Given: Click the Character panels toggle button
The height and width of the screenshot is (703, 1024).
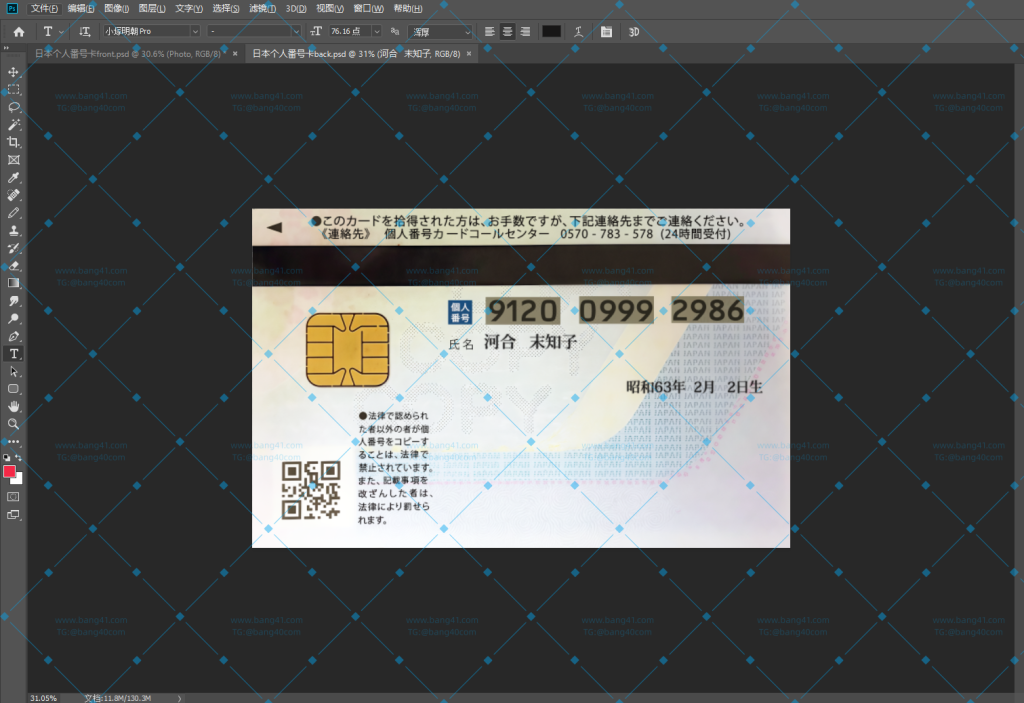Looking at the screenshot, I should 606,31.
